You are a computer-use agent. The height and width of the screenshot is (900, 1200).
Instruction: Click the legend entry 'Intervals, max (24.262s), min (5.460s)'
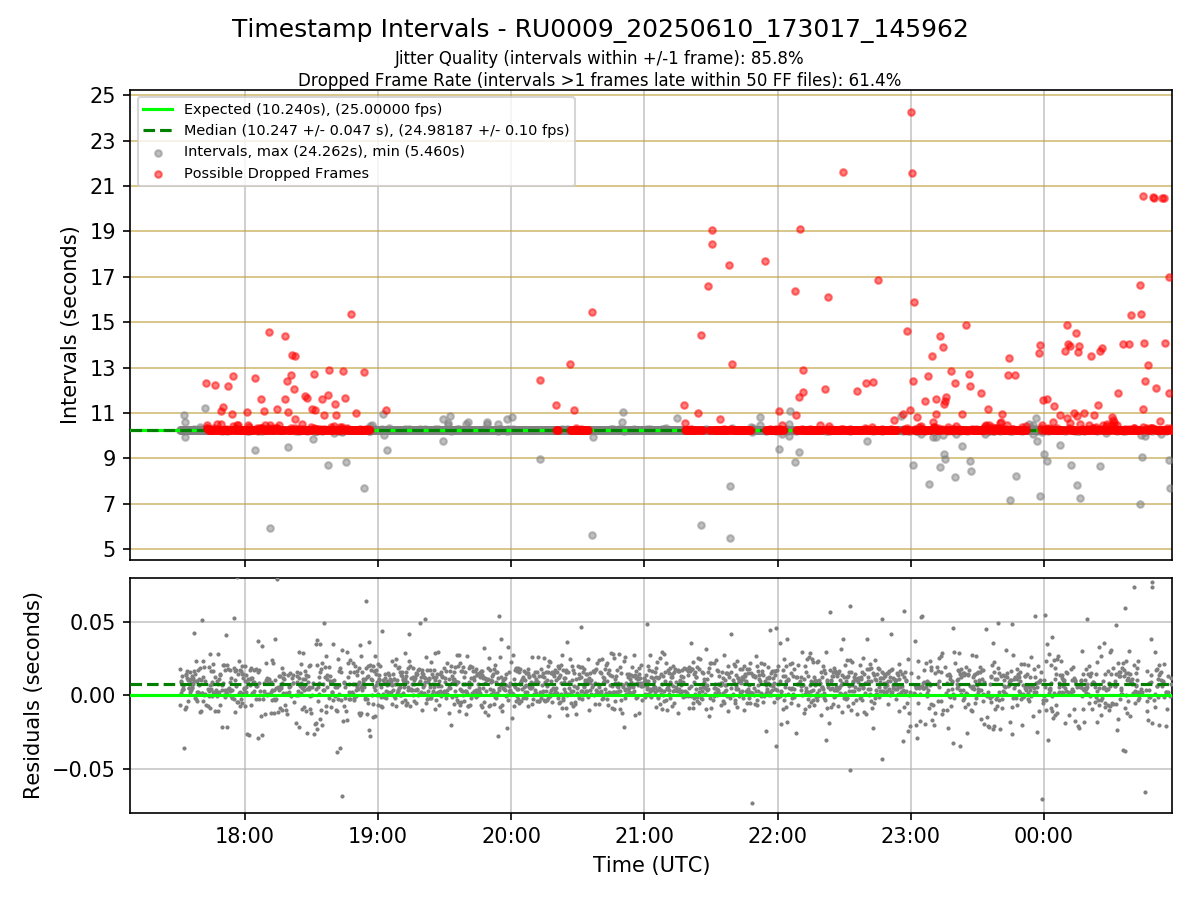[324, 151]
